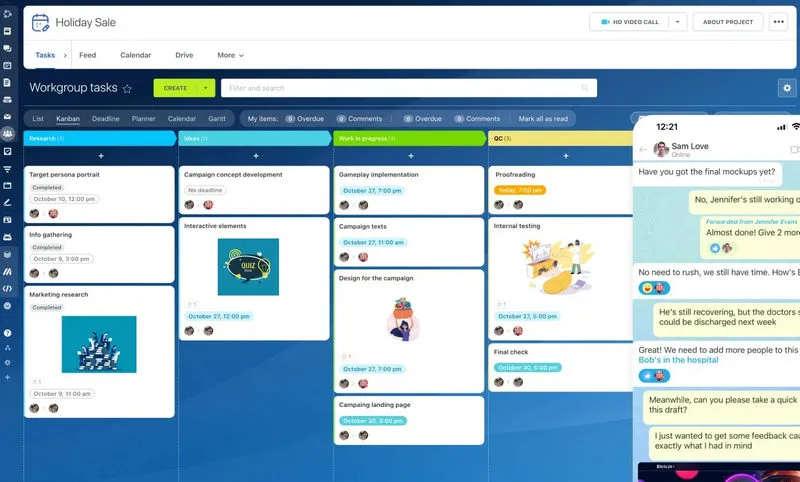Open the small gear icon in left sidebar
Screen dimensions: 800x482
click(7, 363)
